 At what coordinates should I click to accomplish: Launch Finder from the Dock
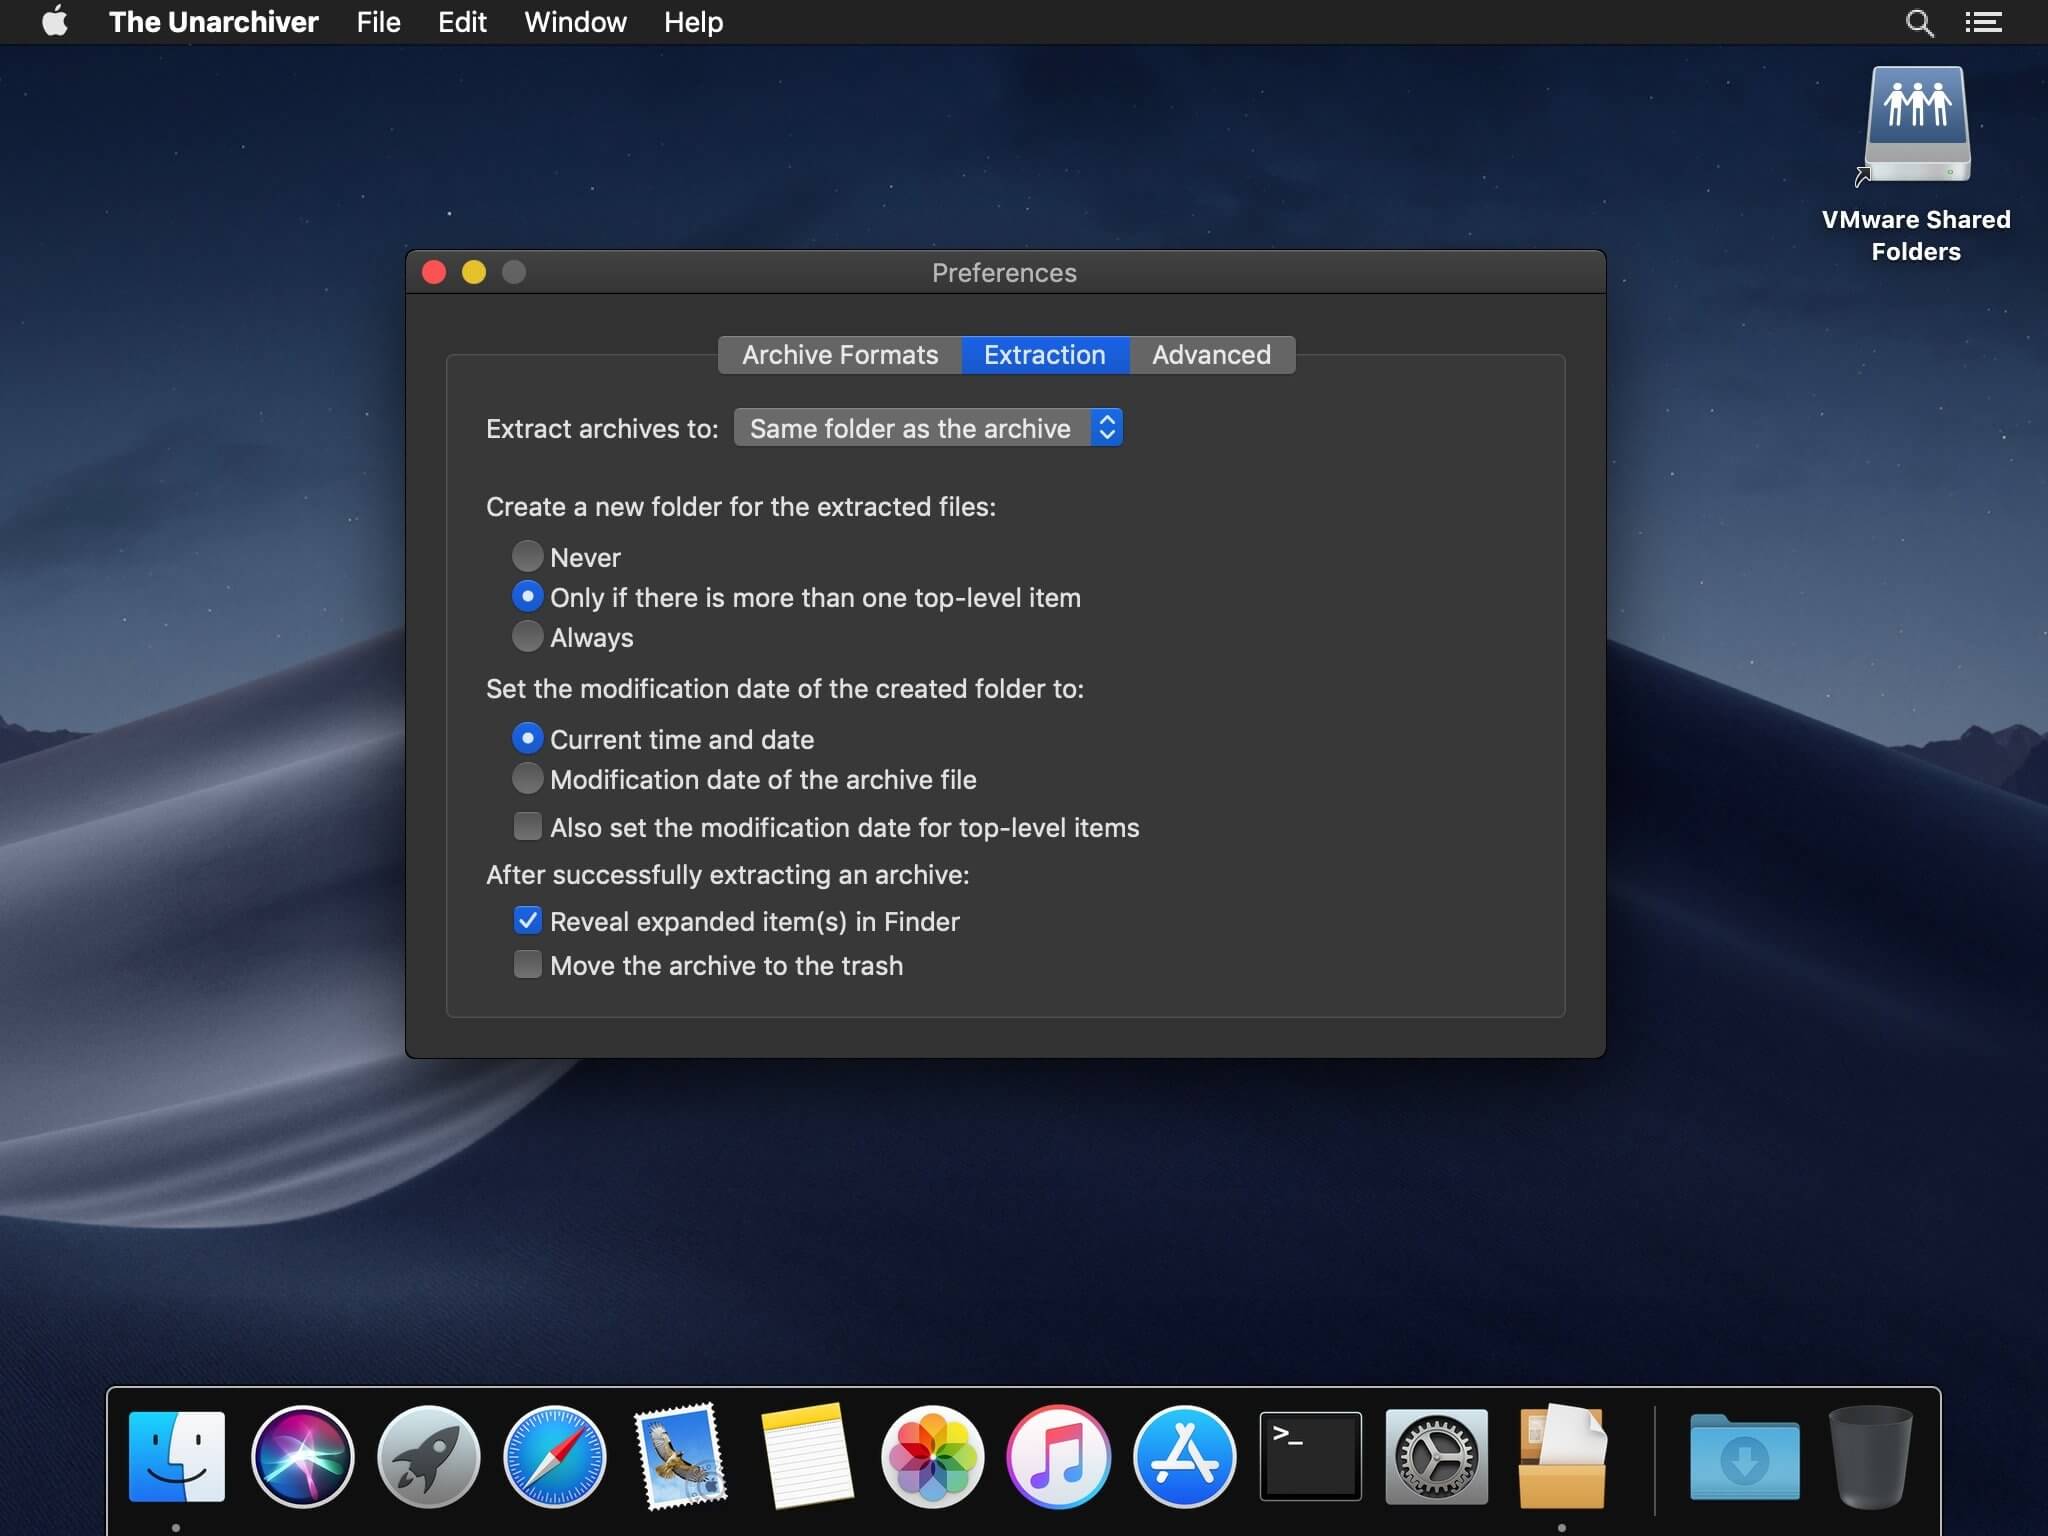click(x=177, y=1456)
